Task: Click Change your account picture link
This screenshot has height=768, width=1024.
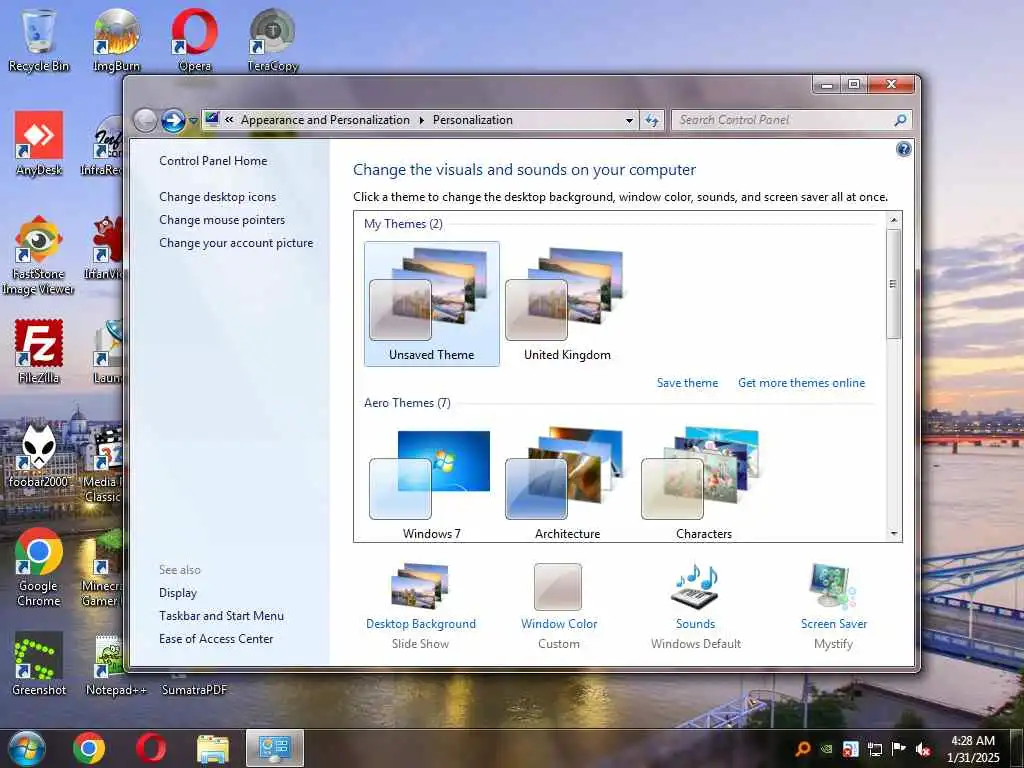Action: pos(236,243)
